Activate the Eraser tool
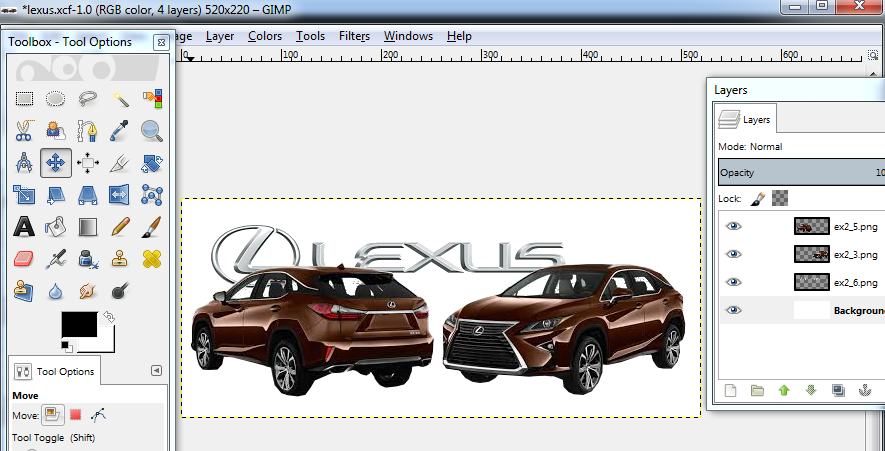Viewport: 885px width, 451px height. (23, 259)
